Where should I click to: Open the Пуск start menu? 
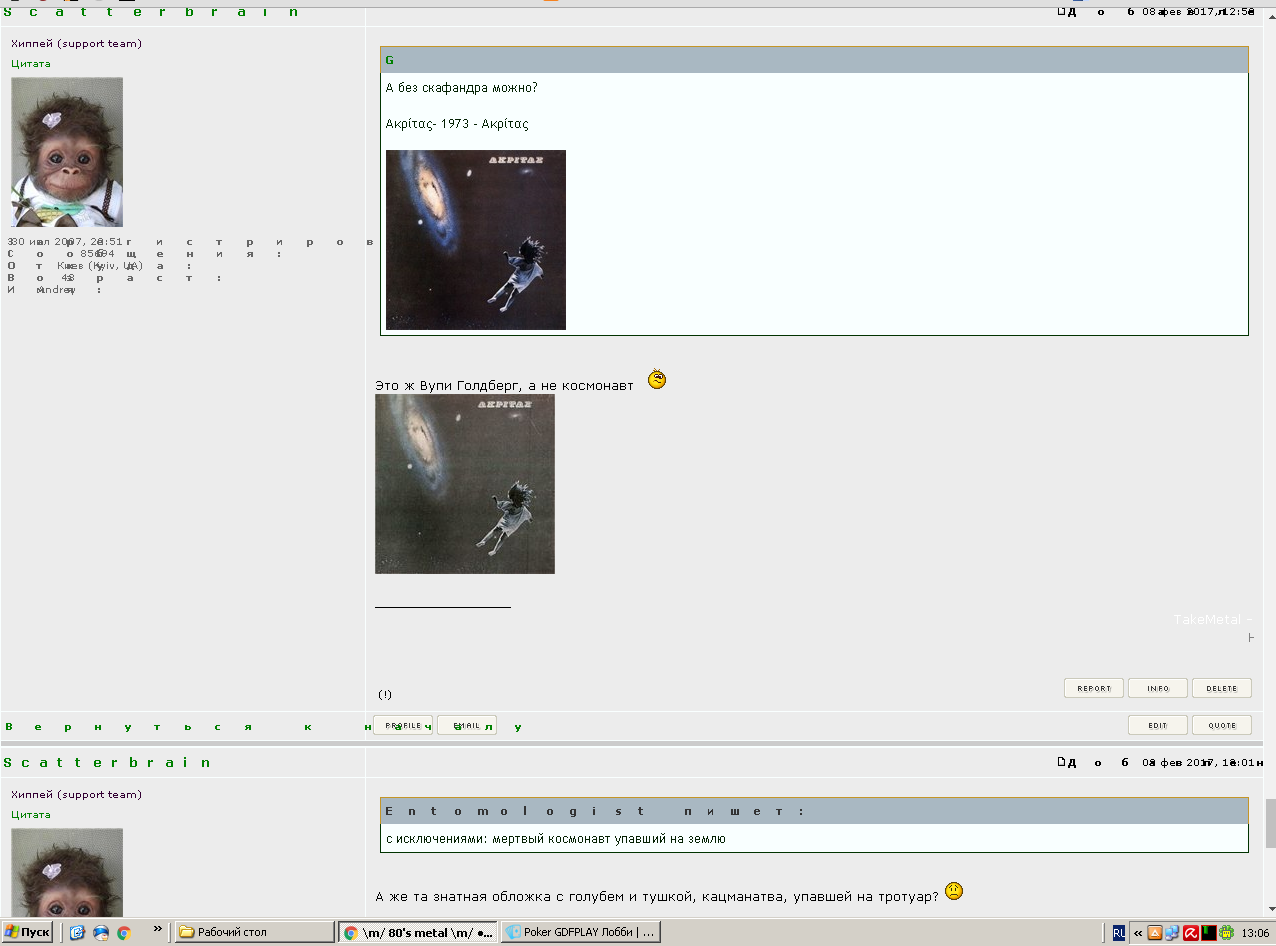coord(27,932)
